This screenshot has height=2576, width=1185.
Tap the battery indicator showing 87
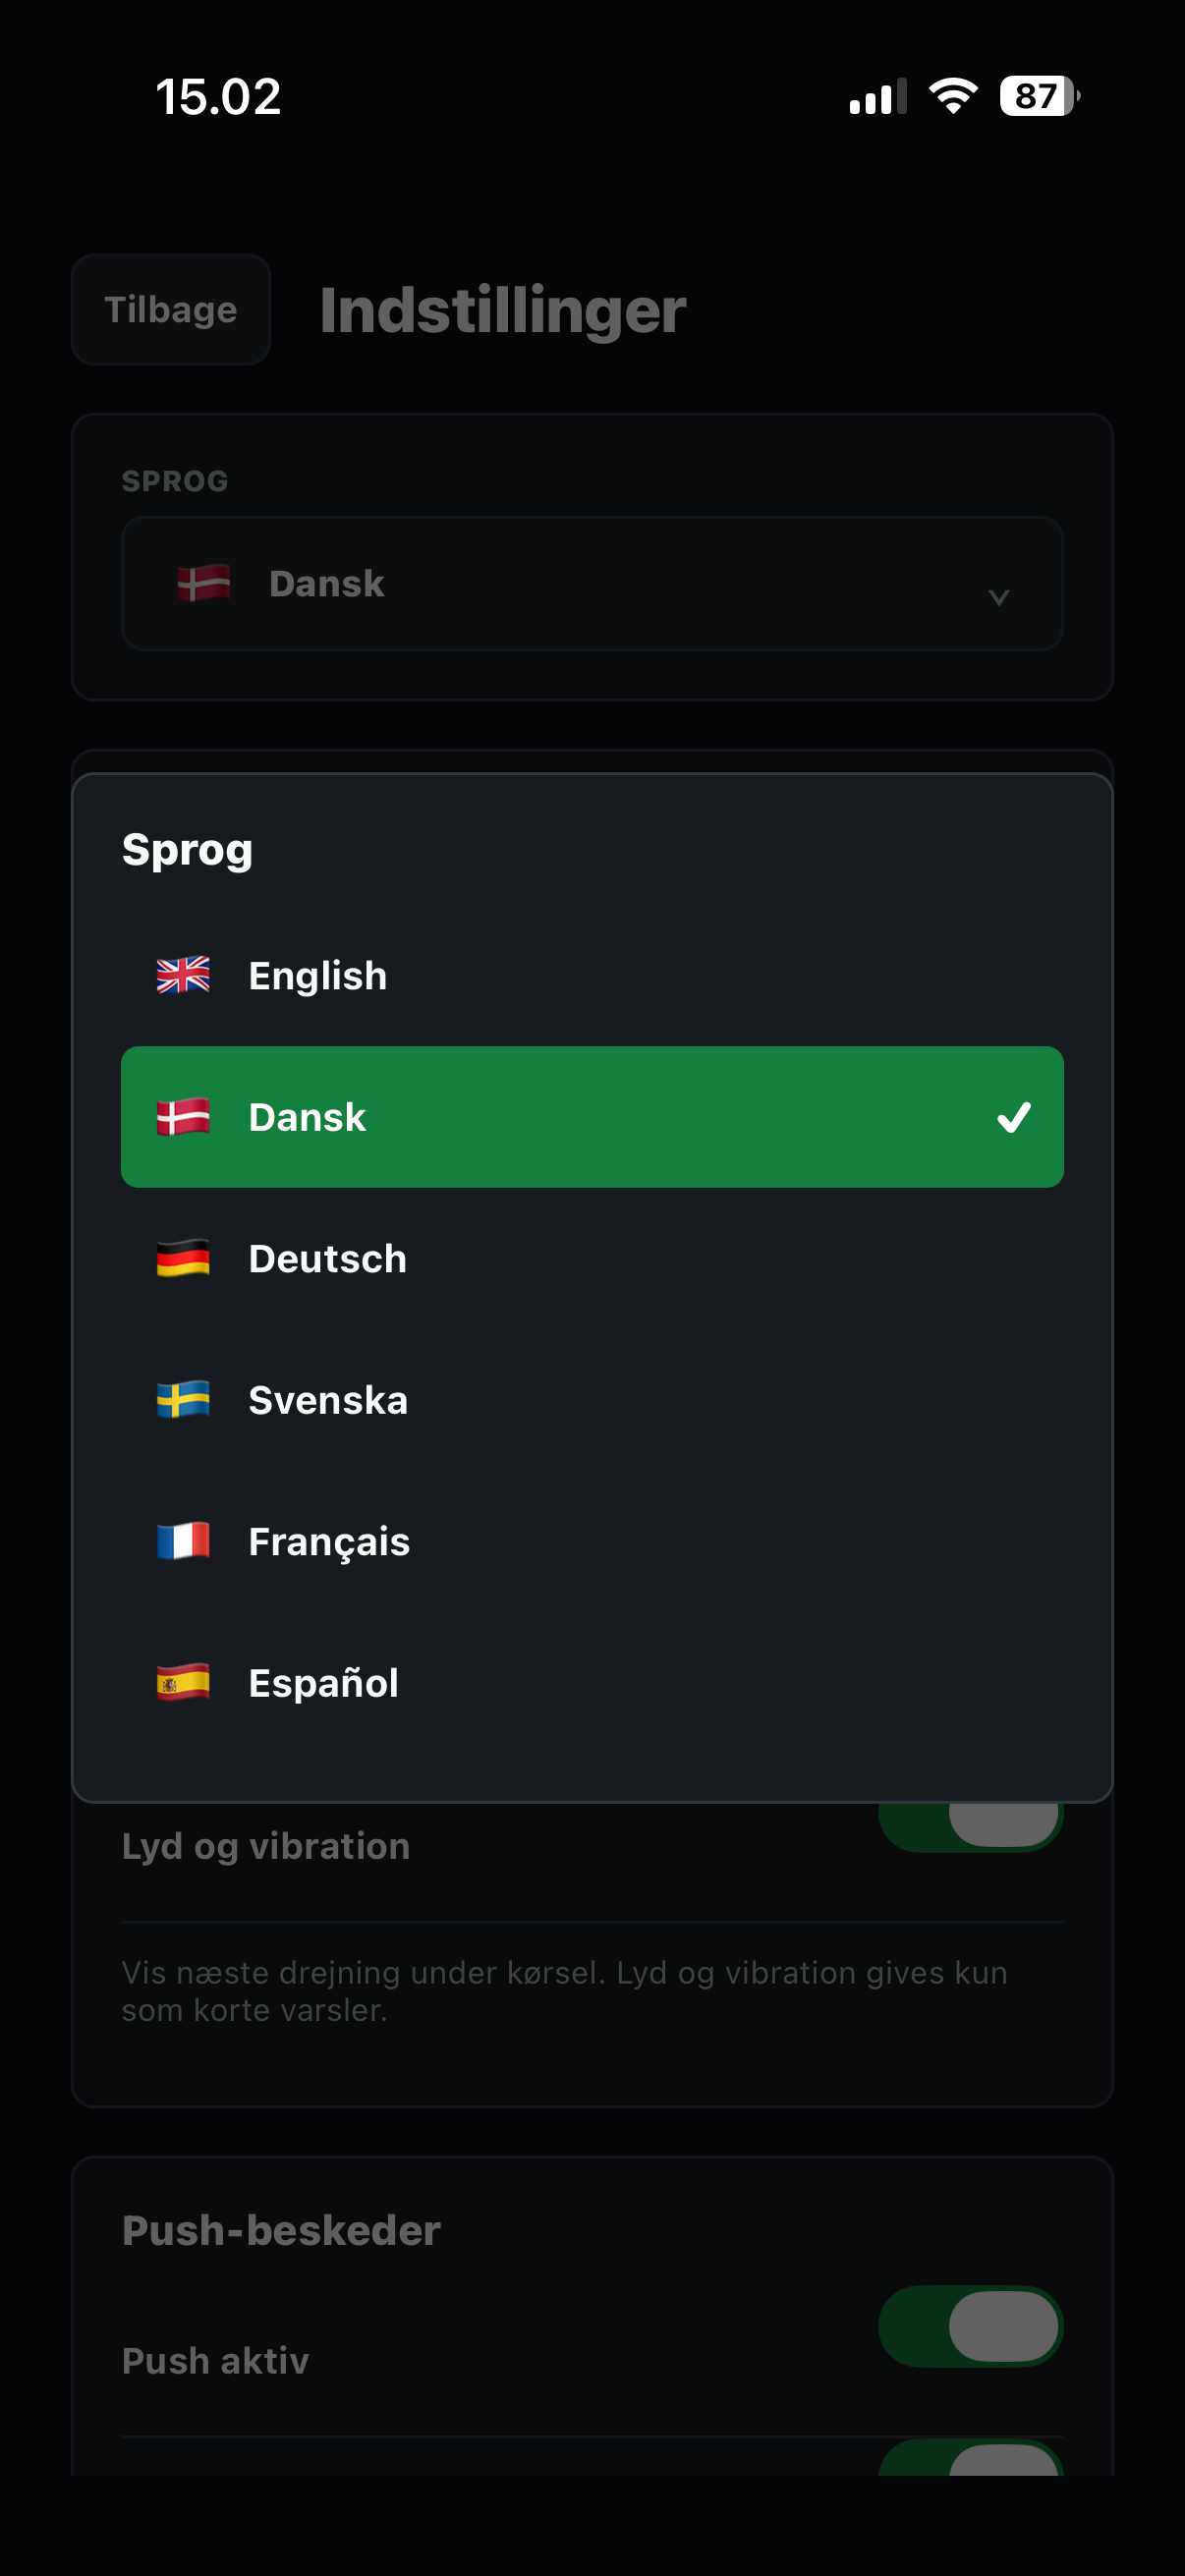click(x=1039, y=96)
